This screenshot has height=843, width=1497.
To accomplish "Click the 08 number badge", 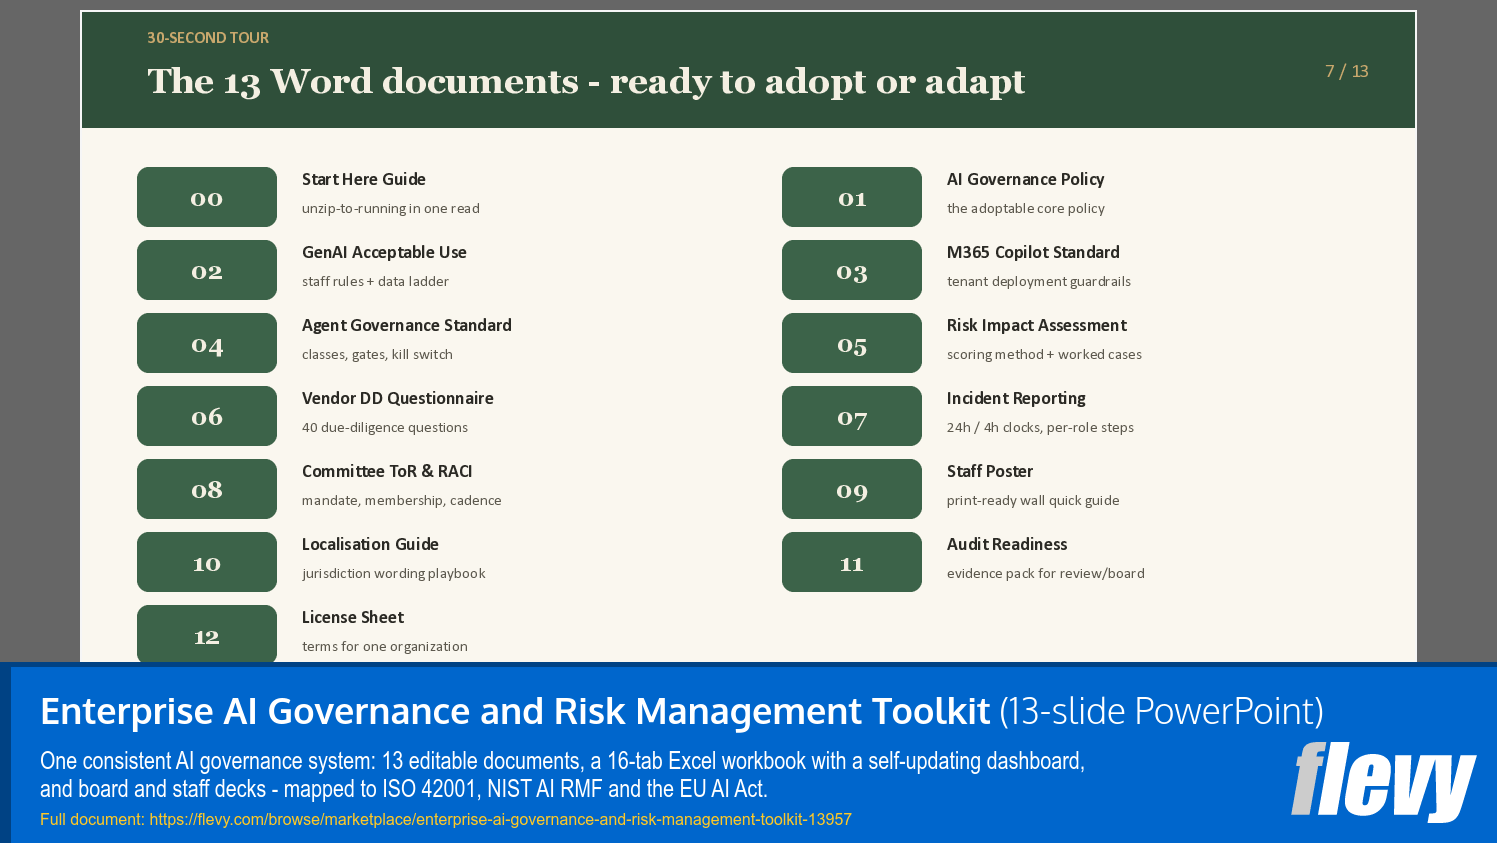I will tap(207, 489).
